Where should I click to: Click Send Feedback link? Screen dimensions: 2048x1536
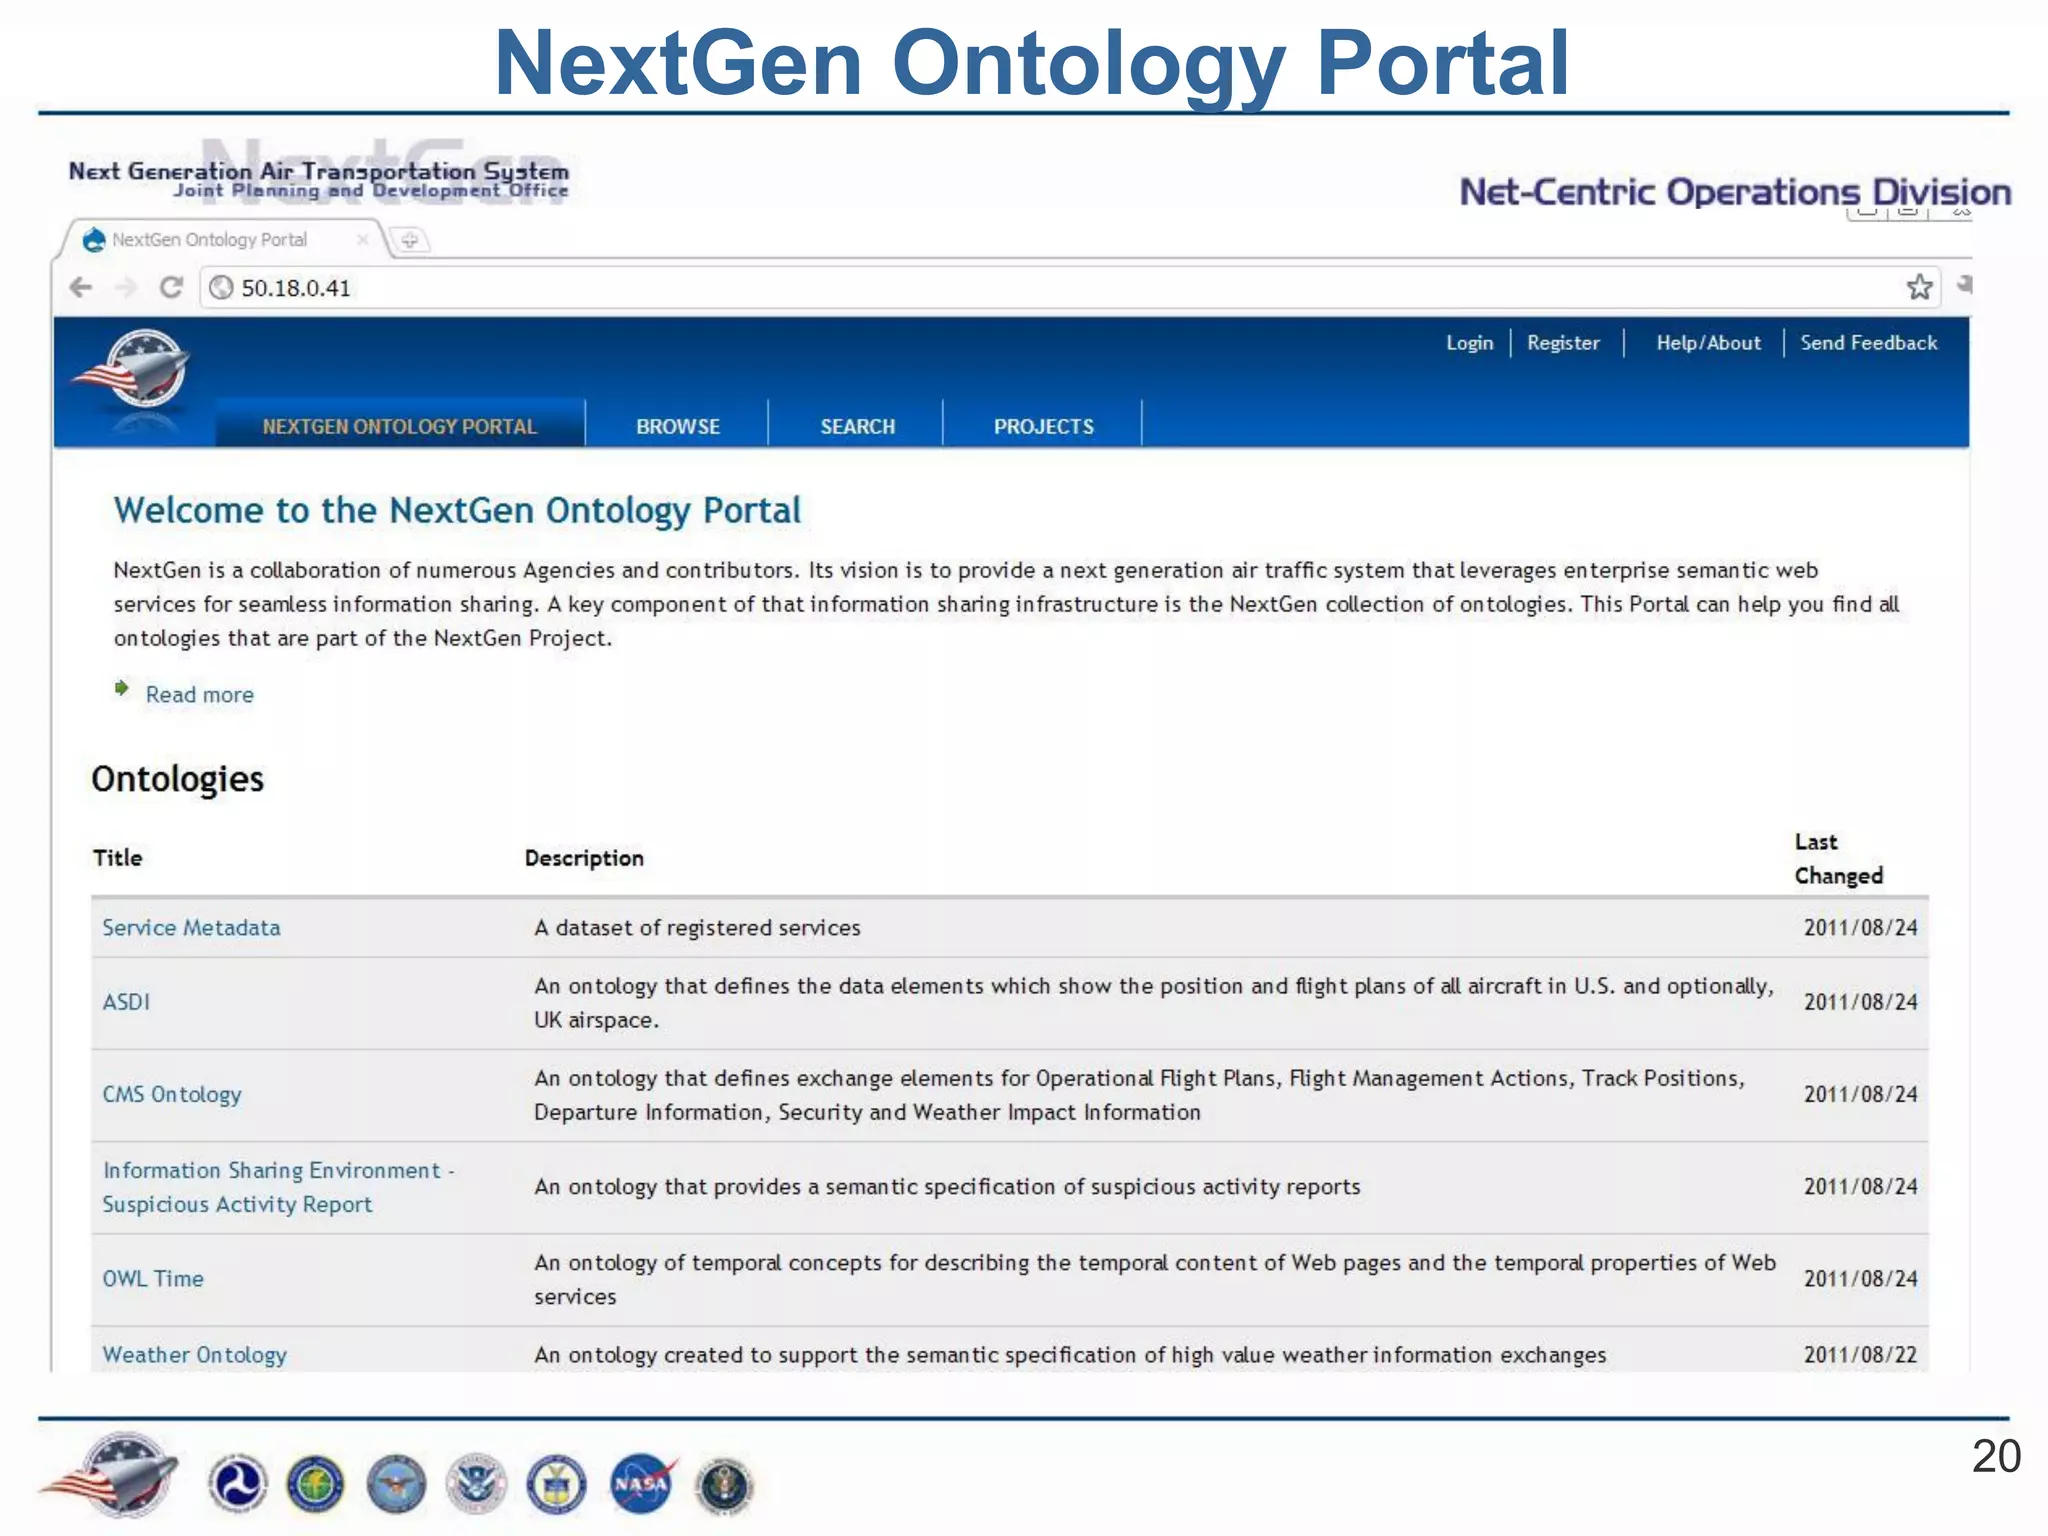click(x=1868, y=343)
